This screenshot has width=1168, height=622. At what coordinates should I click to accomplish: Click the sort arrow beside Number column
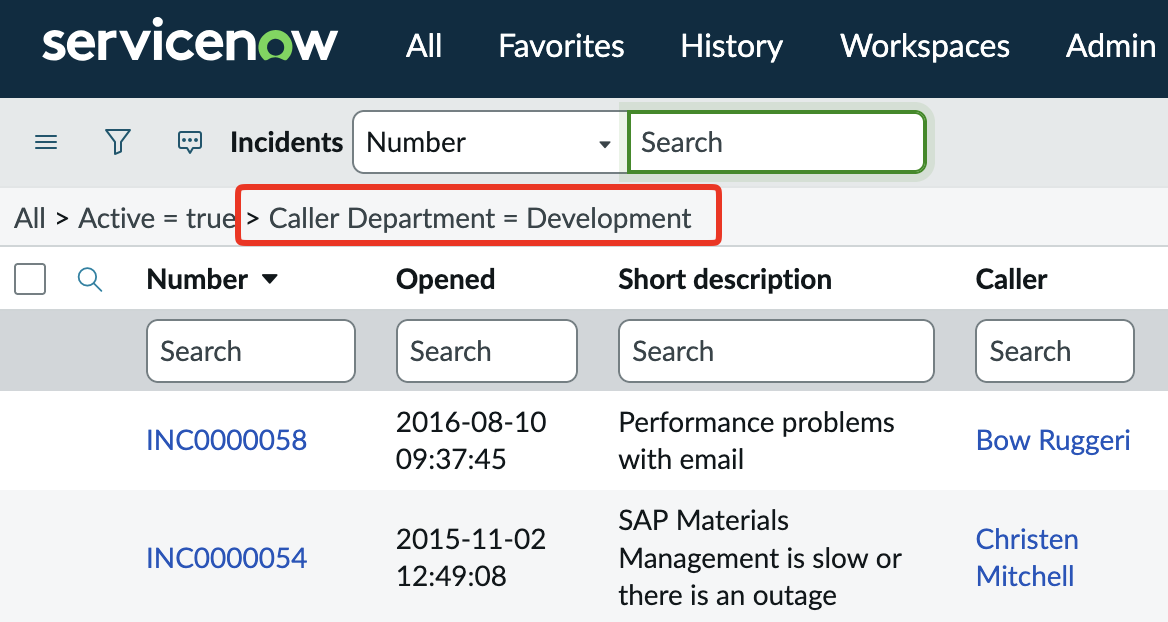(x=269, y=280)
